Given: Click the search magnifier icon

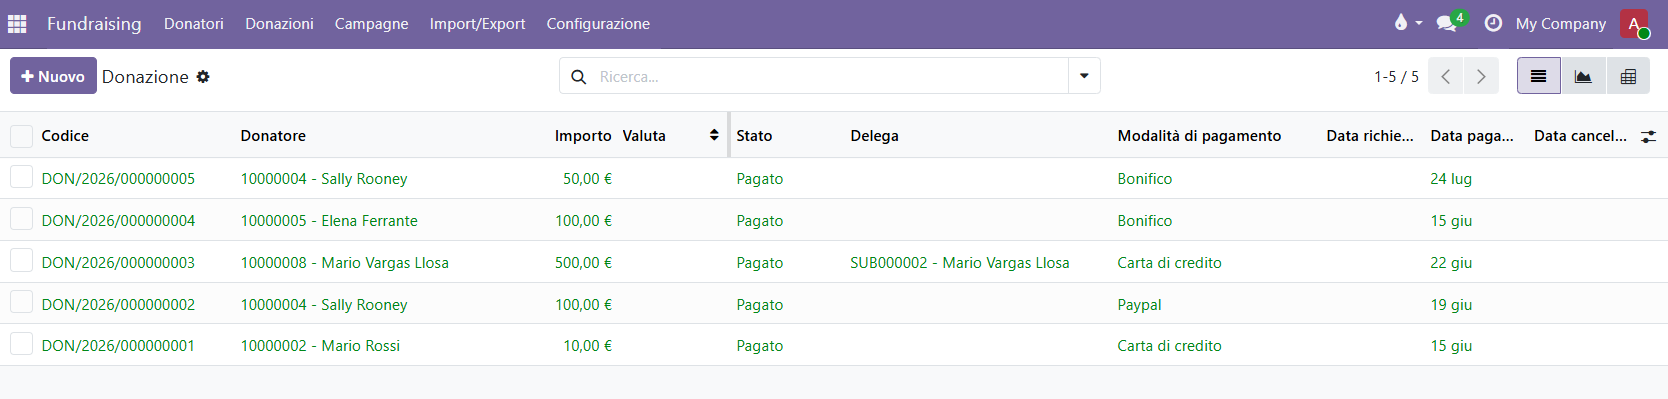Looking at the screenshot, I should pos(578,76).
